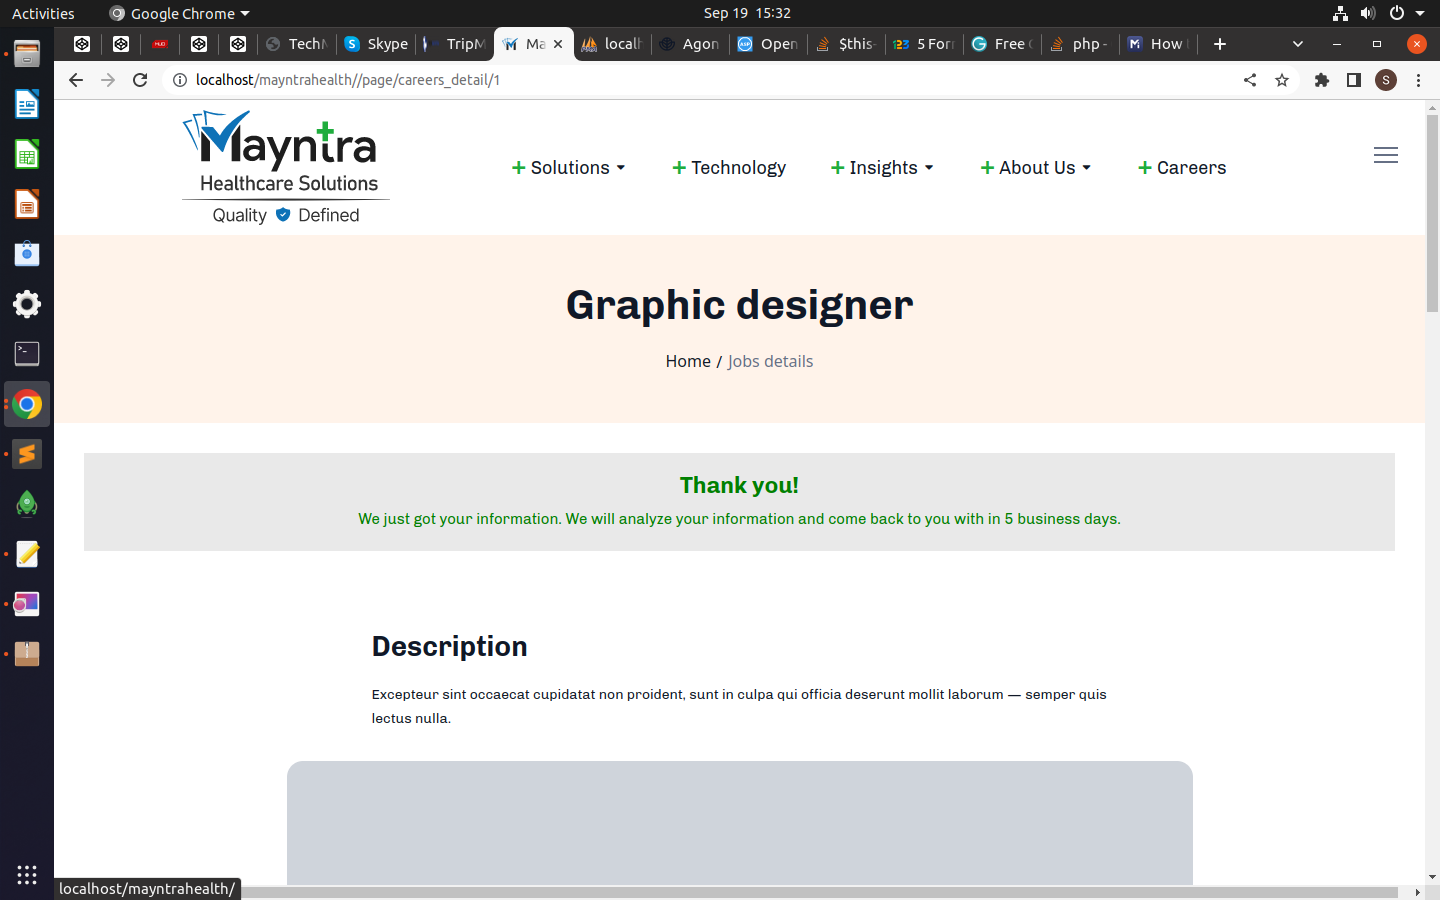Open the text editor notepad icon in the dock
The image size is (1440, 900).
coord(27,554)
